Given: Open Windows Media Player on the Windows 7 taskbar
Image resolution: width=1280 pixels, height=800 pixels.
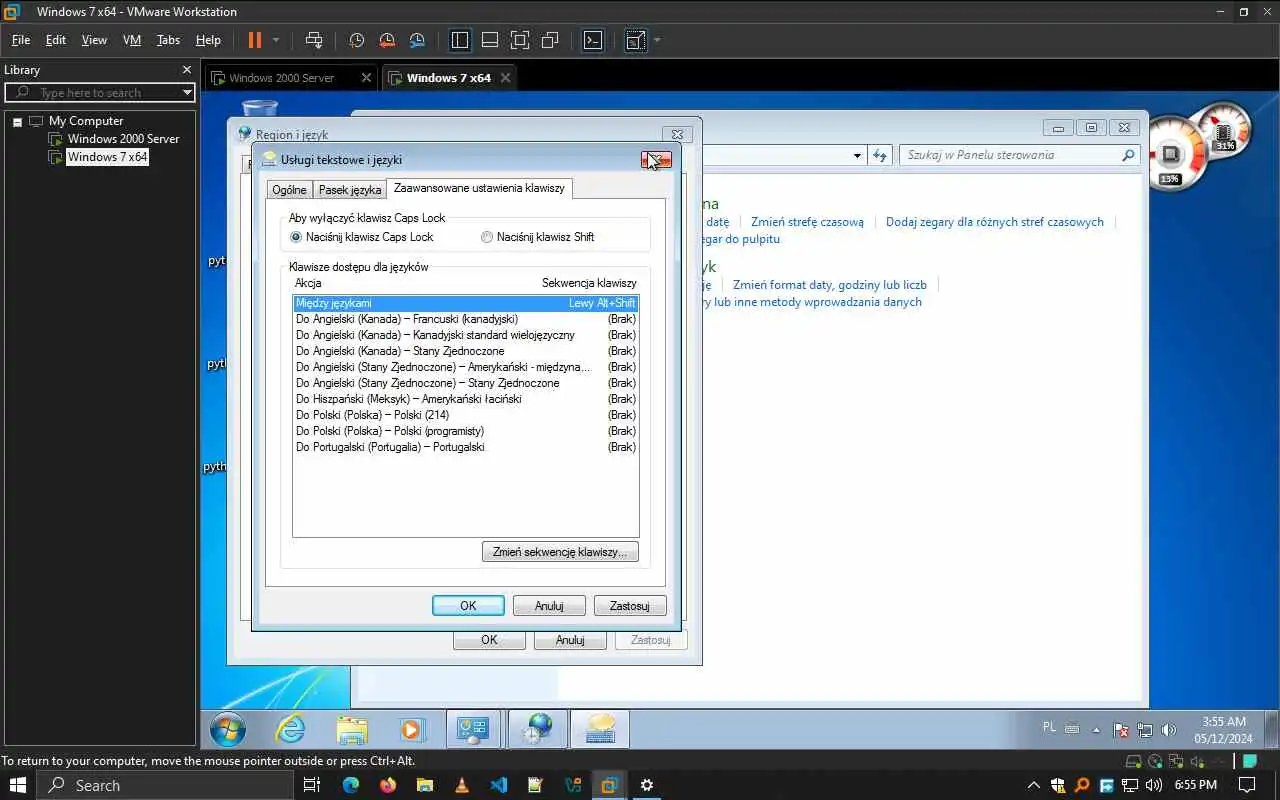Looking at the screenshot, I should point(411,730).
